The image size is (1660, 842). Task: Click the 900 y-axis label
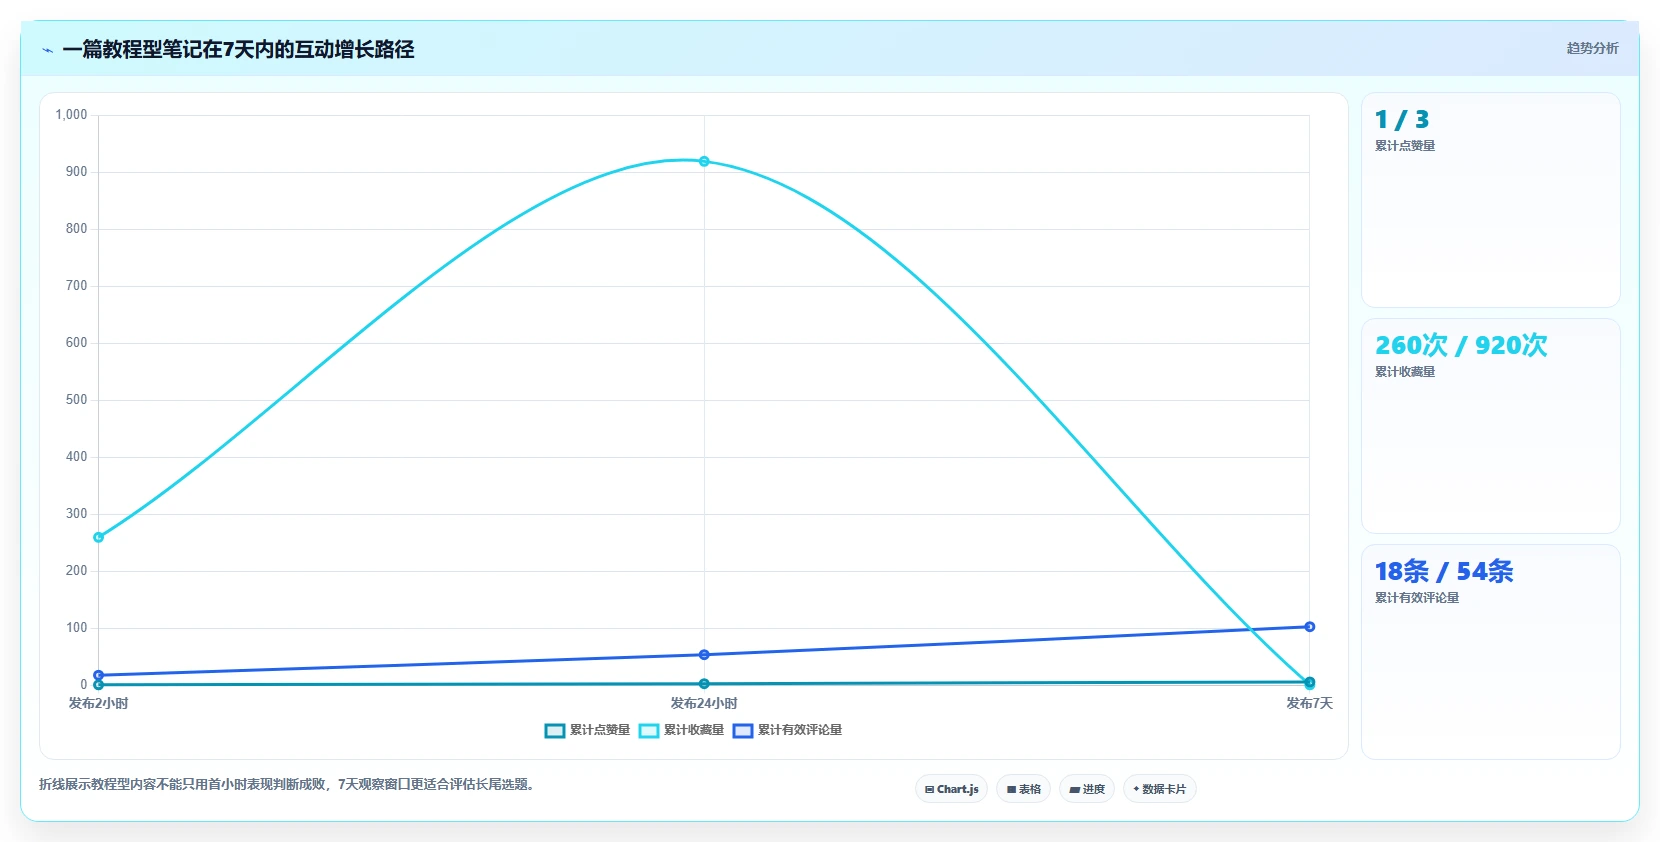pos(76,172)
